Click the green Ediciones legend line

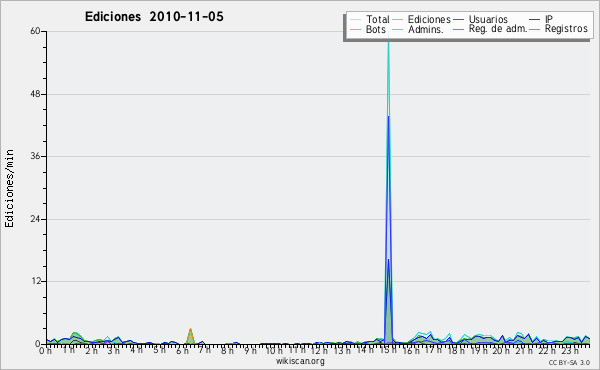tap(398, 20)
